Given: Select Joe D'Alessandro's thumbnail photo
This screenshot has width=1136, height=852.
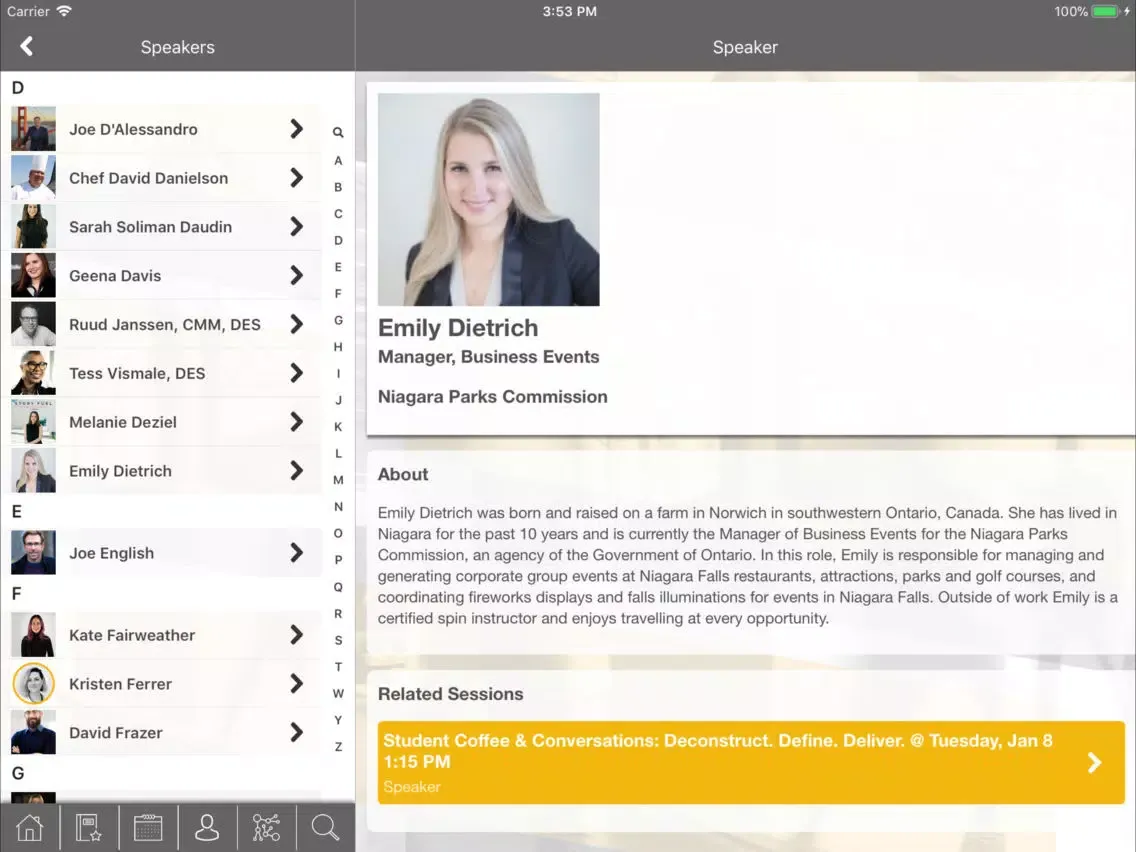Looking at the screenshot, I should (x=33, y=129).
